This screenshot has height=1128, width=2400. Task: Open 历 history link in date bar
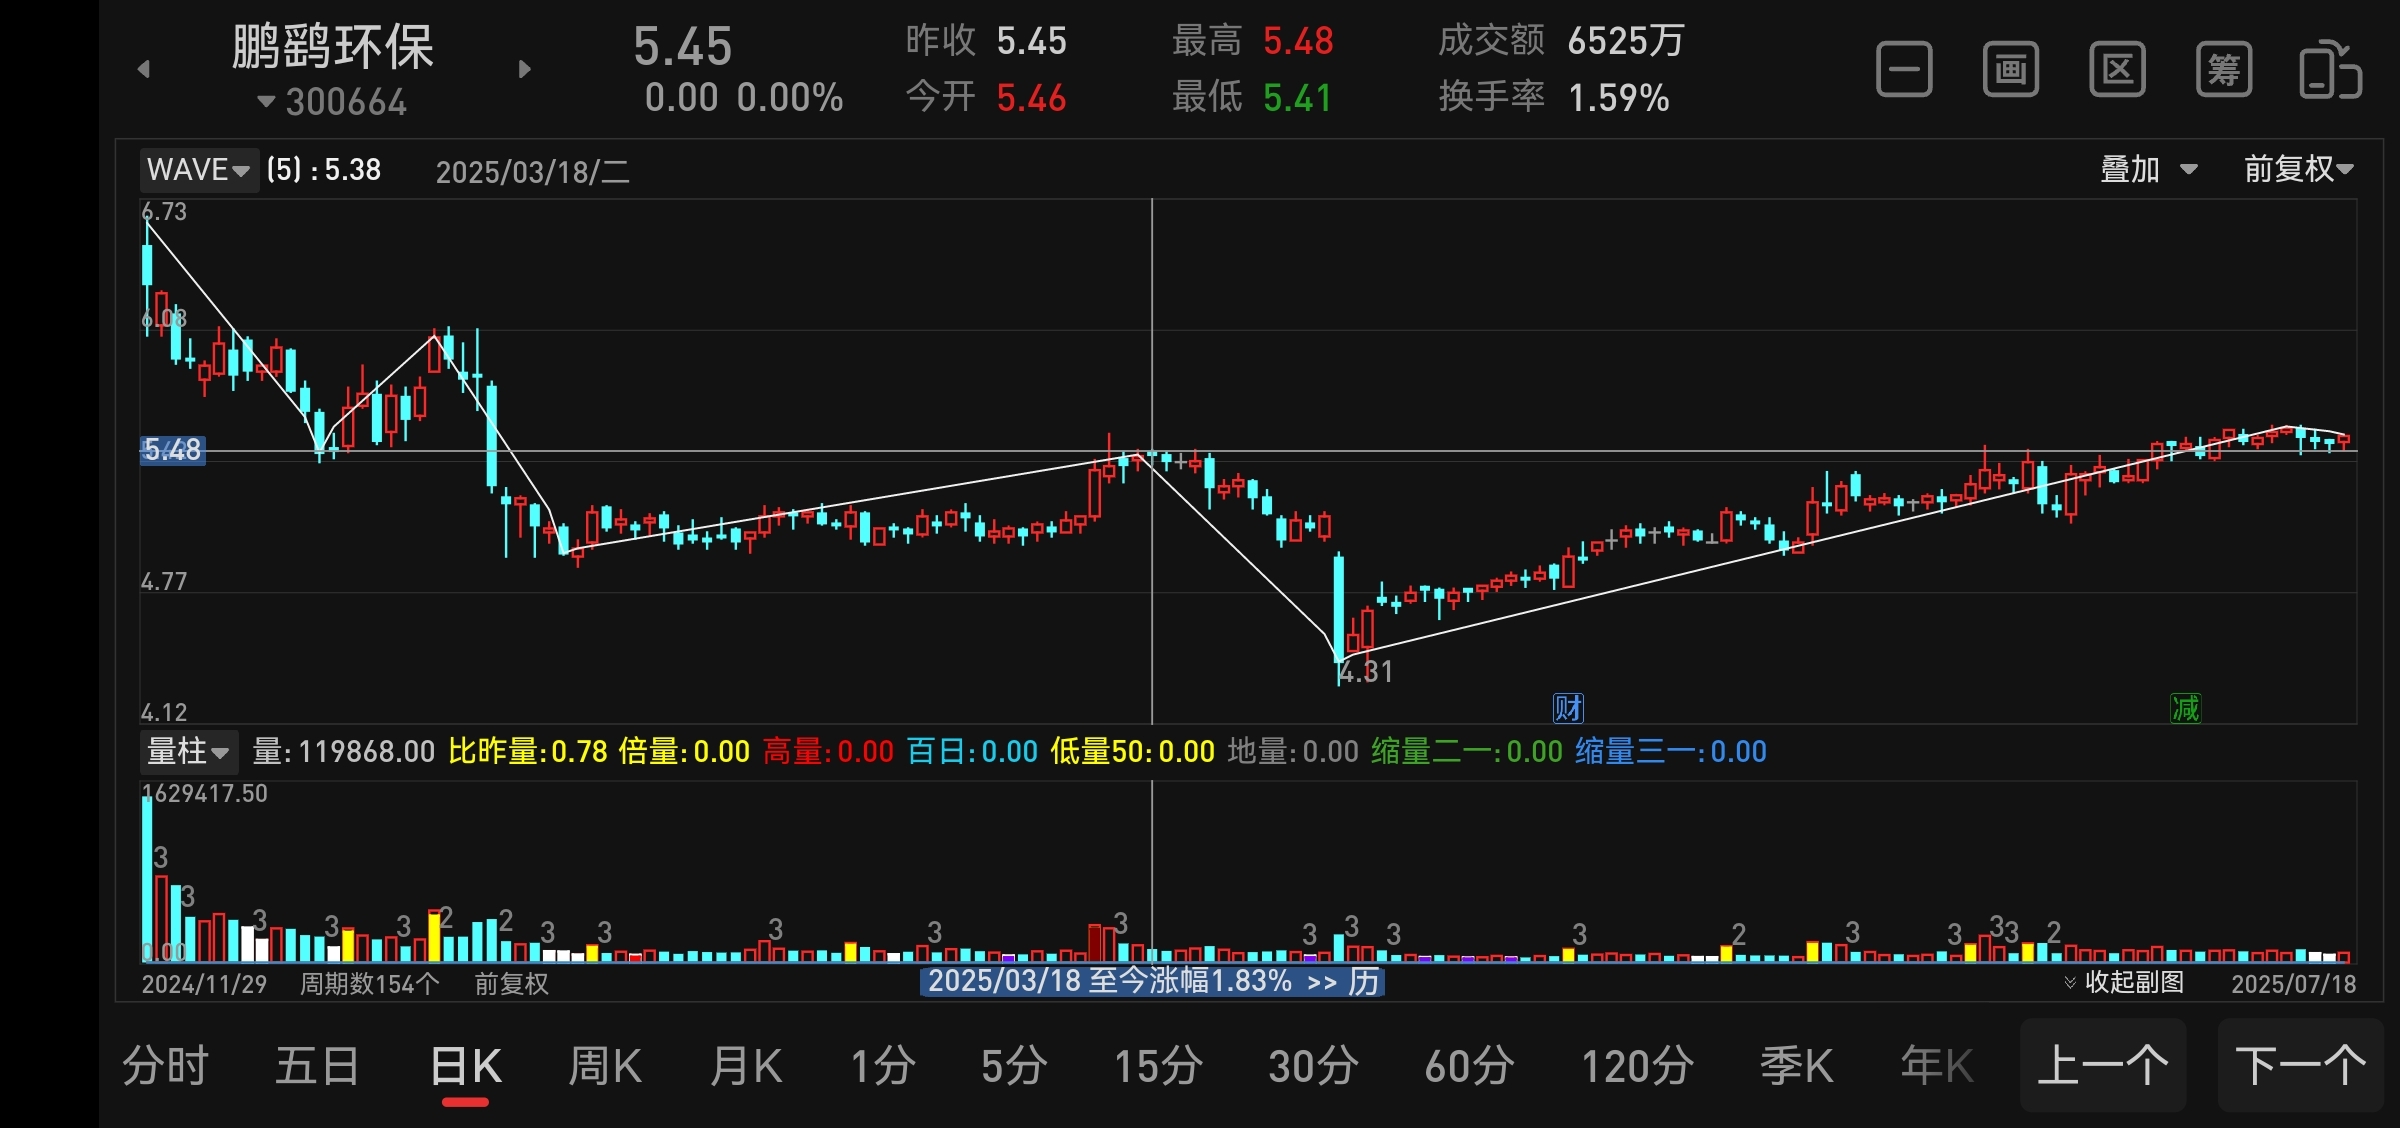tap(1363, 981)
